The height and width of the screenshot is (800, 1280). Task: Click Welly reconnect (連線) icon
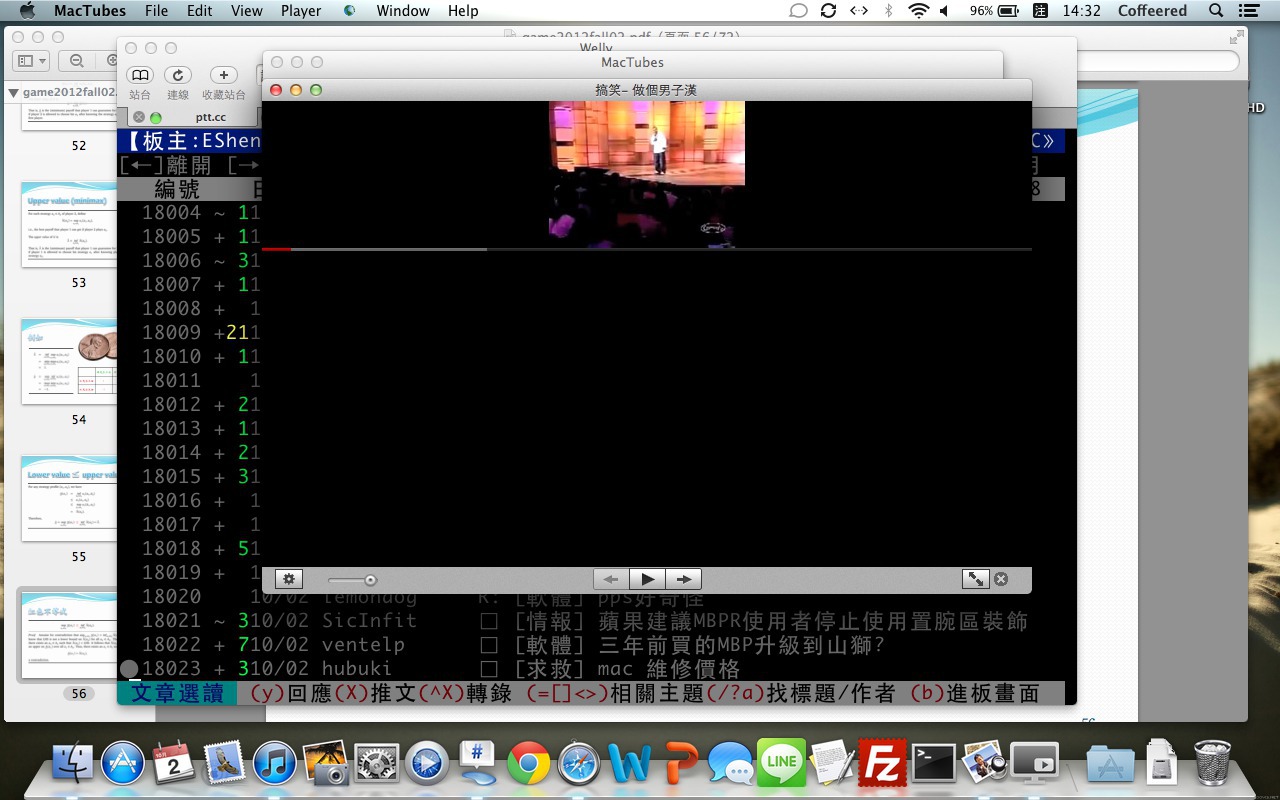[178, 75]
